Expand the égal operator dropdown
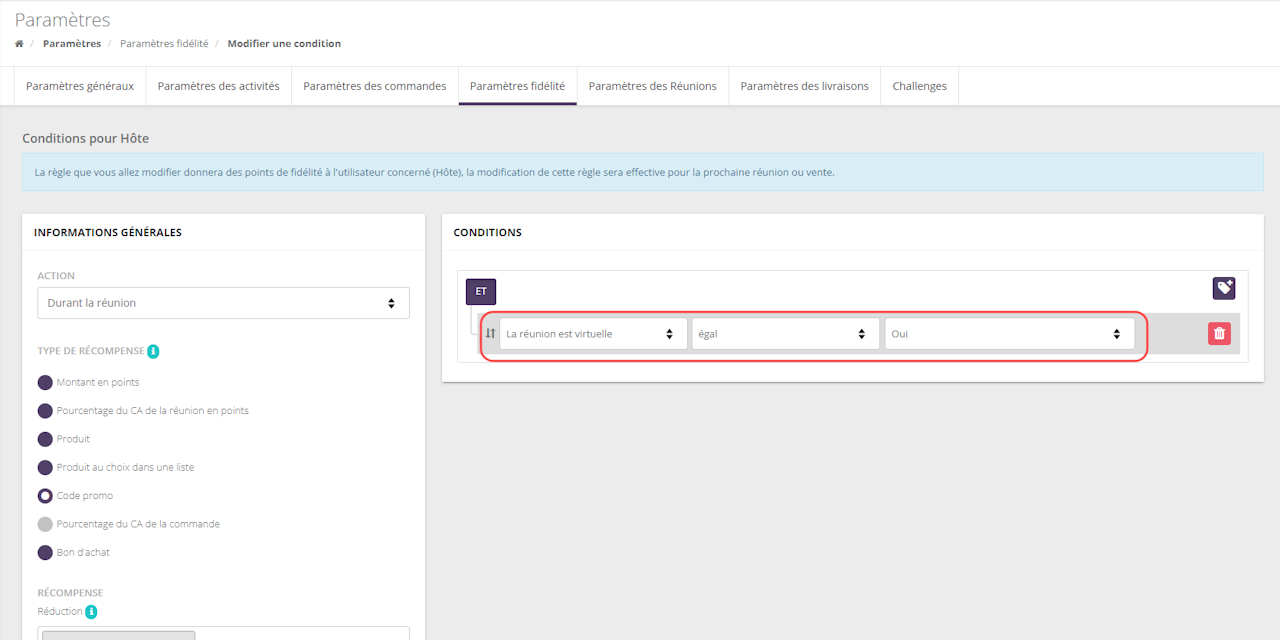The height and width of the screenshot is (640, 1280). (x=785, y=334)
